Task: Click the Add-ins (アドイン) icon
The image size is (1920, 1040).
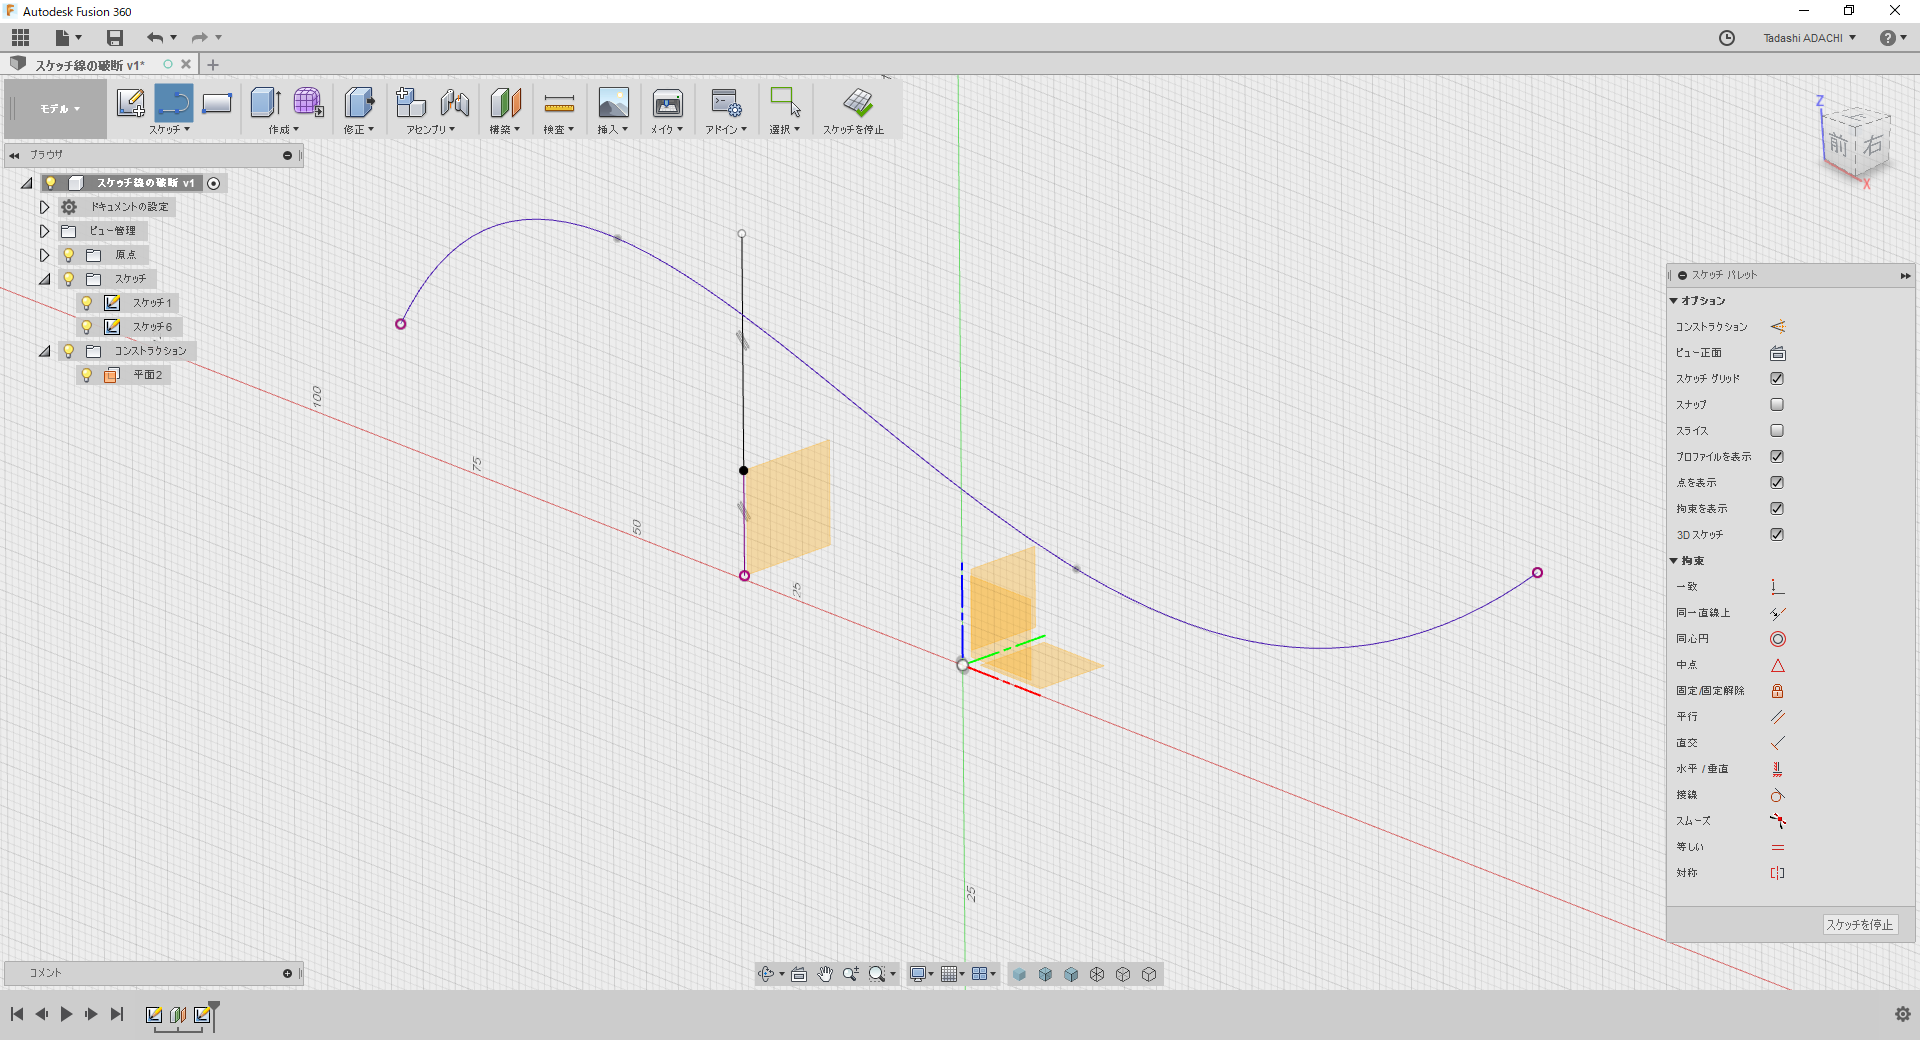Action: tap(726, 102)
